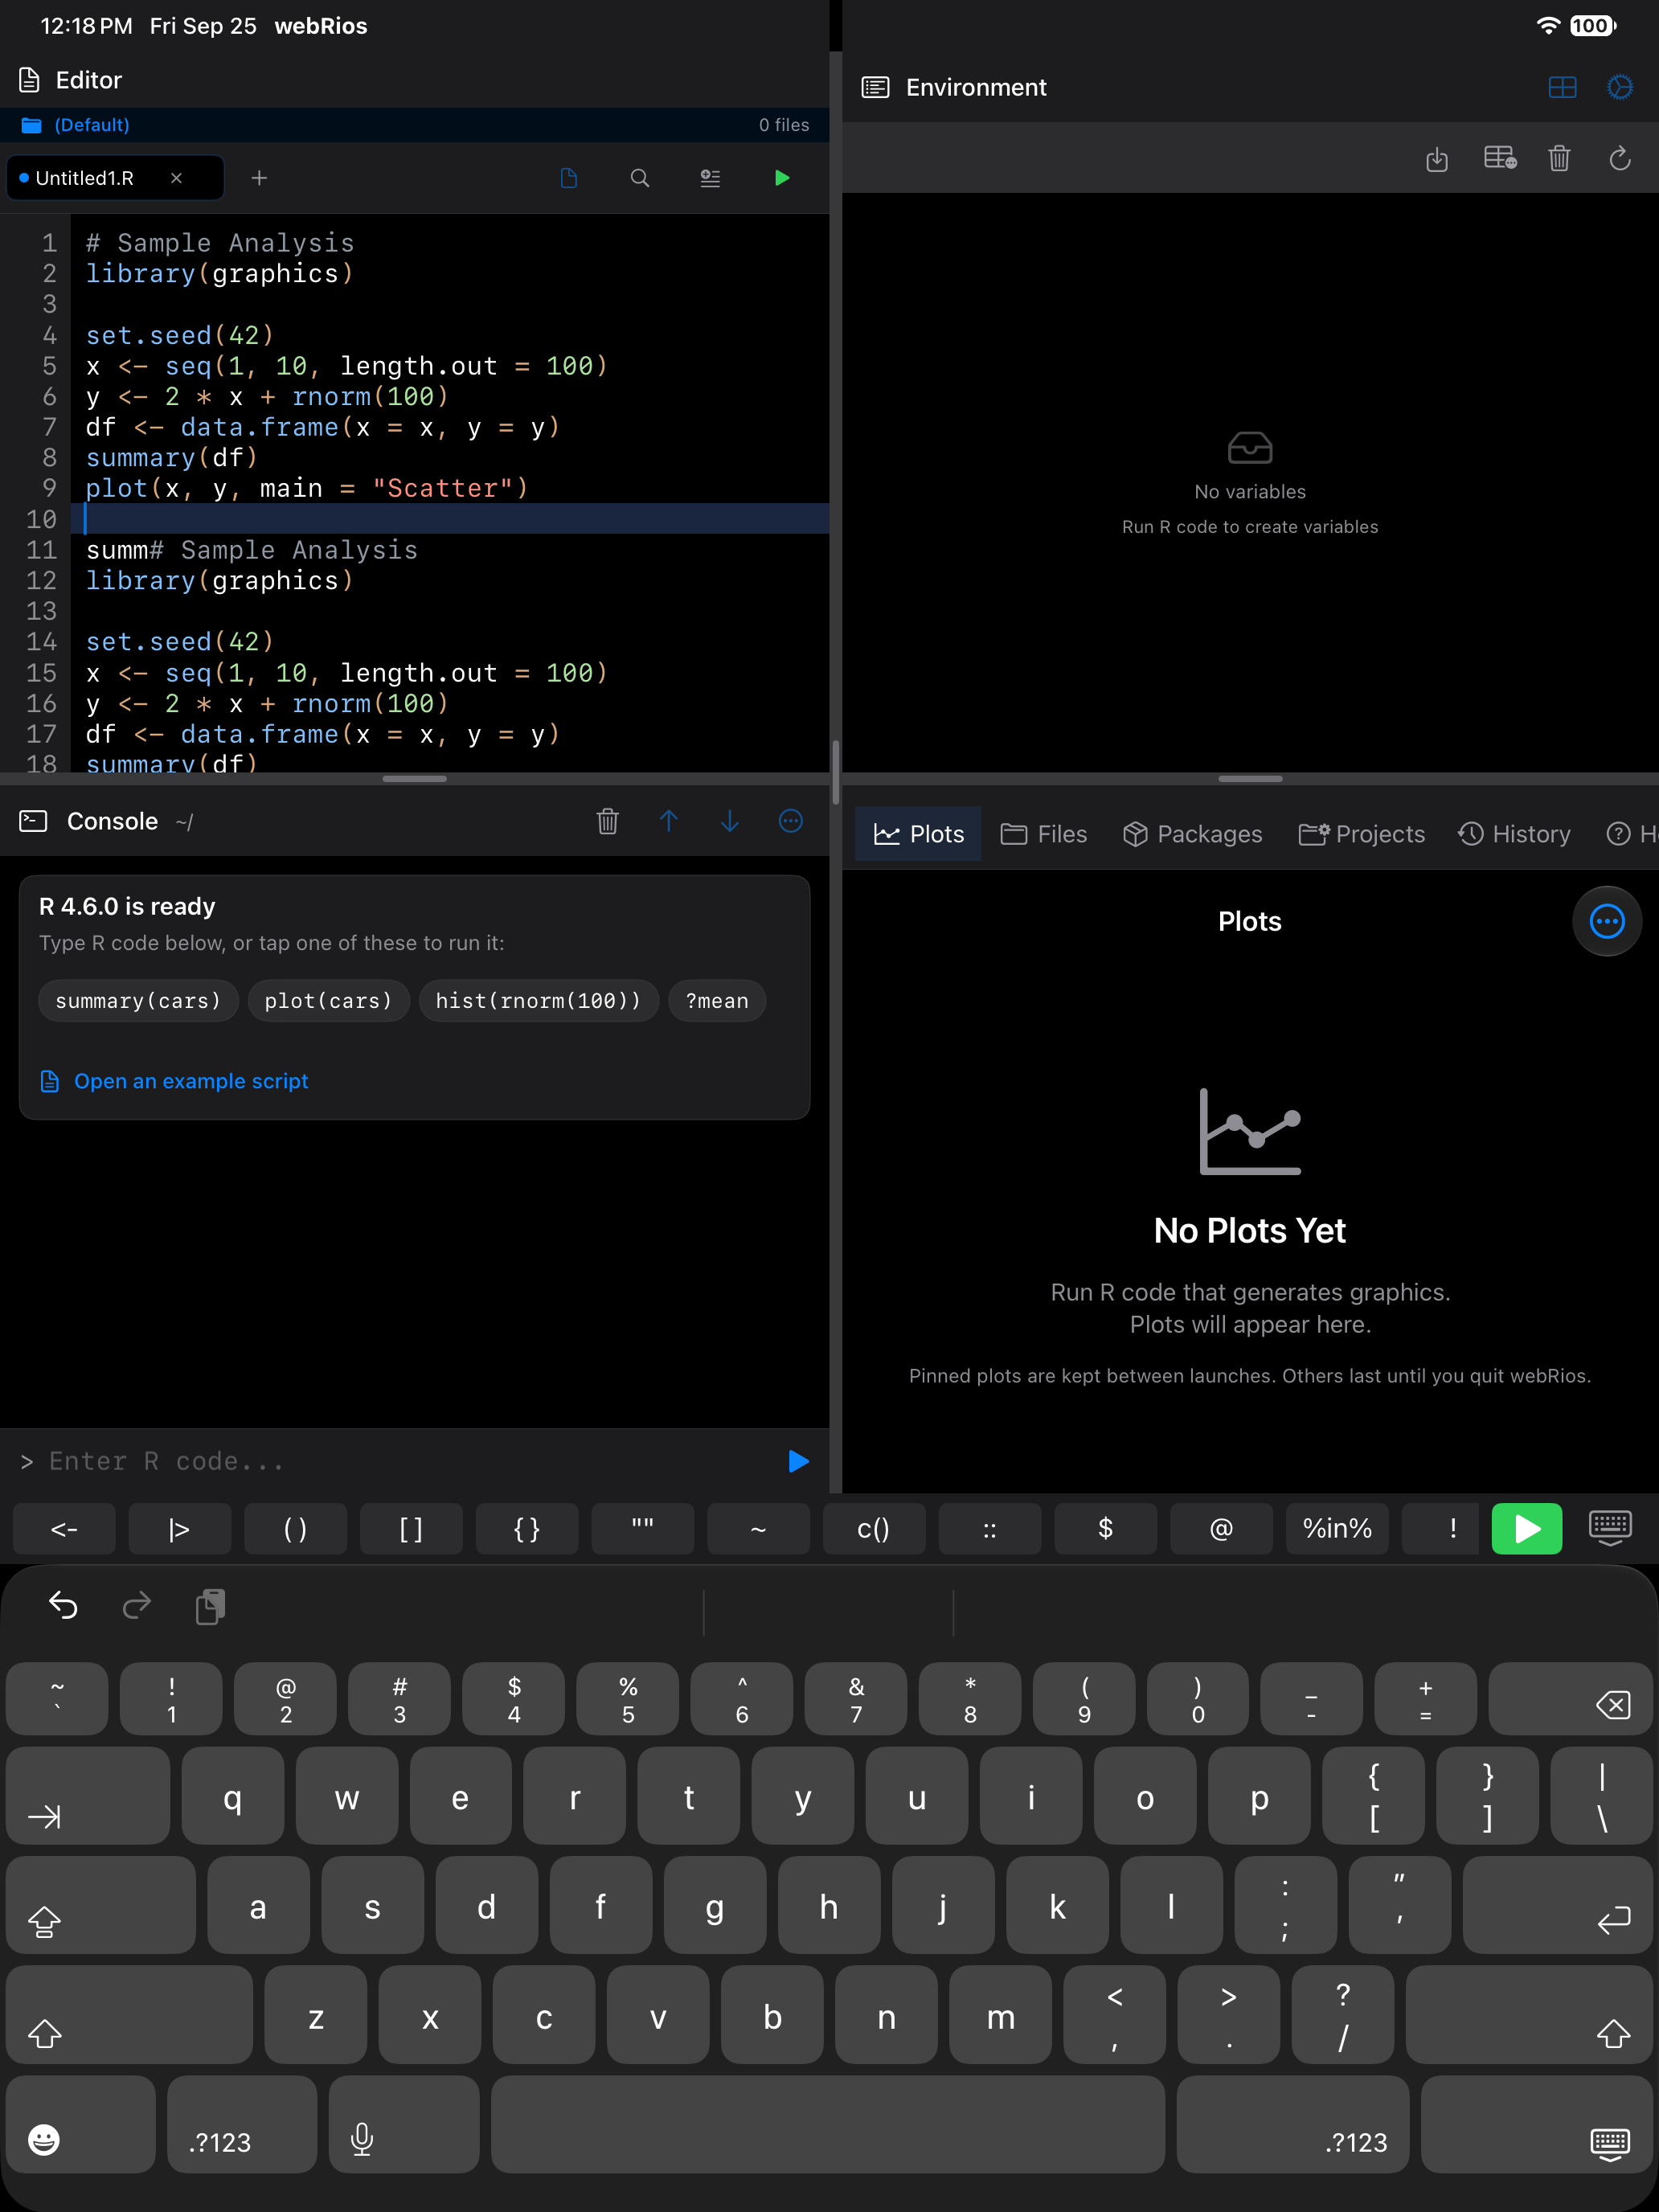Open the editor outline list icon
Screen dimensions: 1659x2212
710,178
